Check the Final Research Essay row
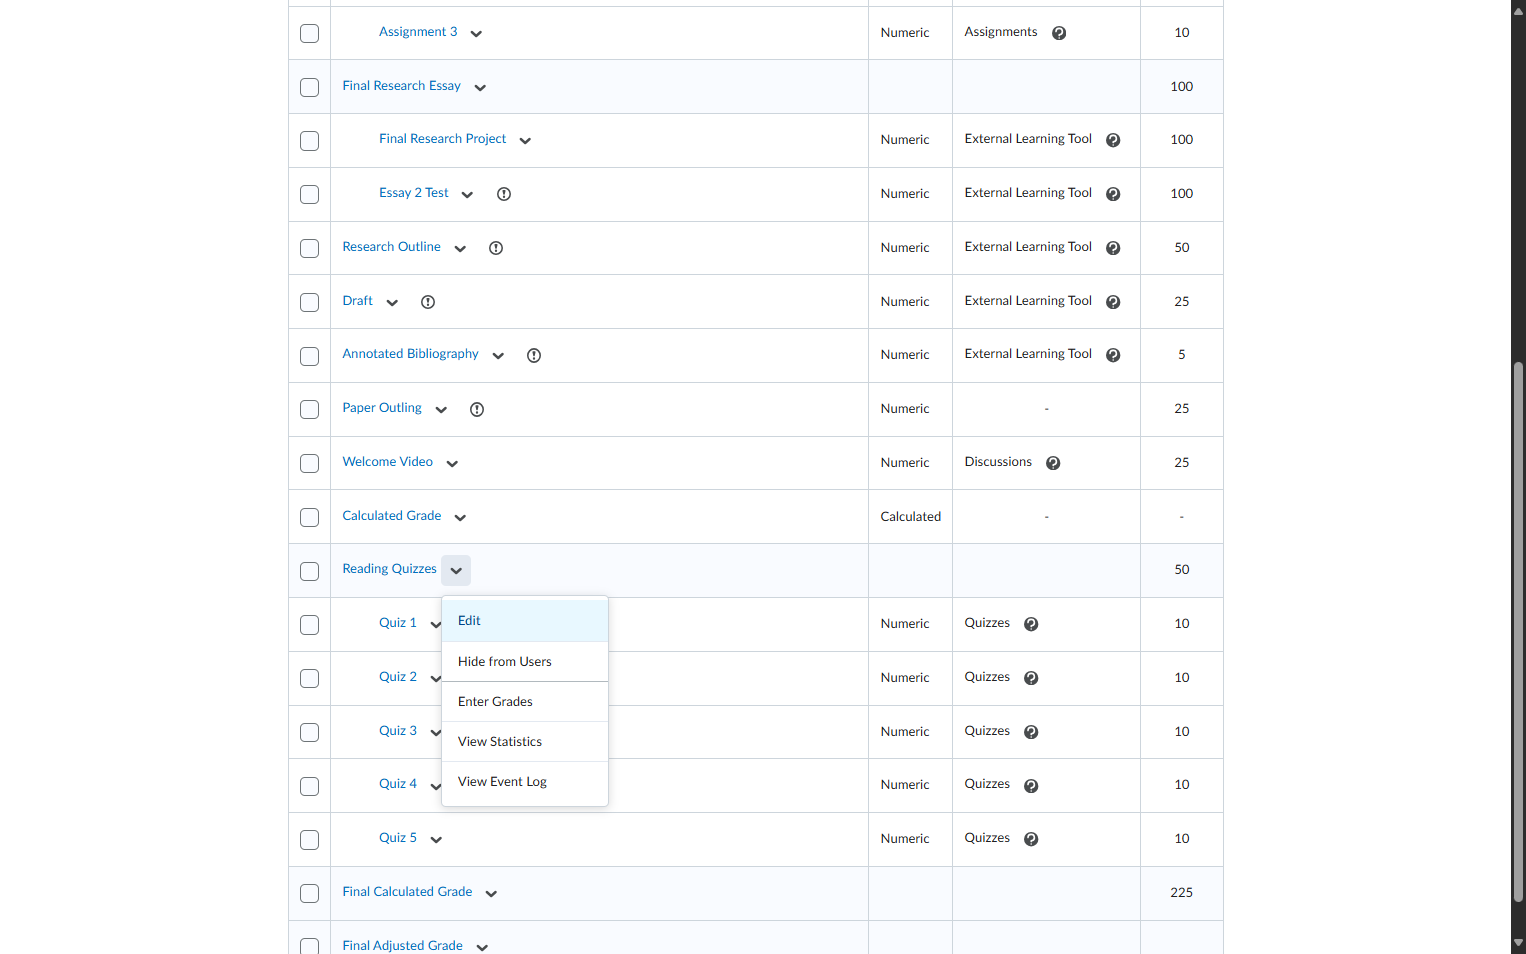 tap(310, 87)
